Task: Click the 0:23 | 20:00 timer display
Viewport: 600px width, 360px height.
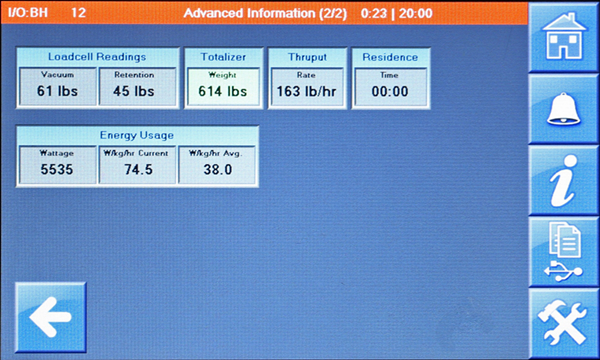Action: [396, 13]
